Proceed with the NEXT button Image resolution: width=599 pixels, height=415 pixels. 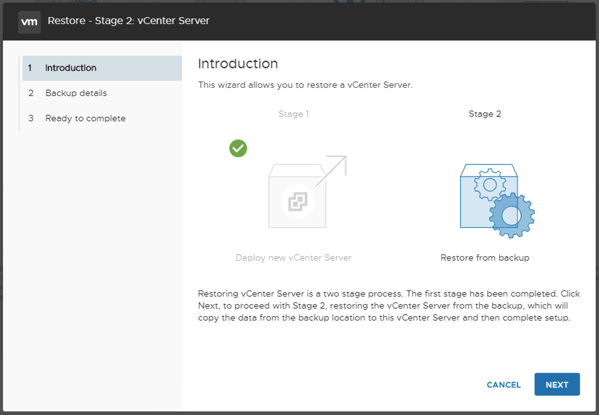557,384
